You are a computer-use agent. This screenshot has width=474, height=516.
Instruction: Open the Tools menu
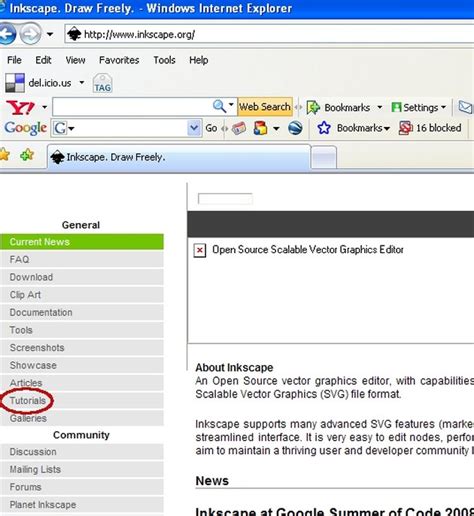click(164, 60)
